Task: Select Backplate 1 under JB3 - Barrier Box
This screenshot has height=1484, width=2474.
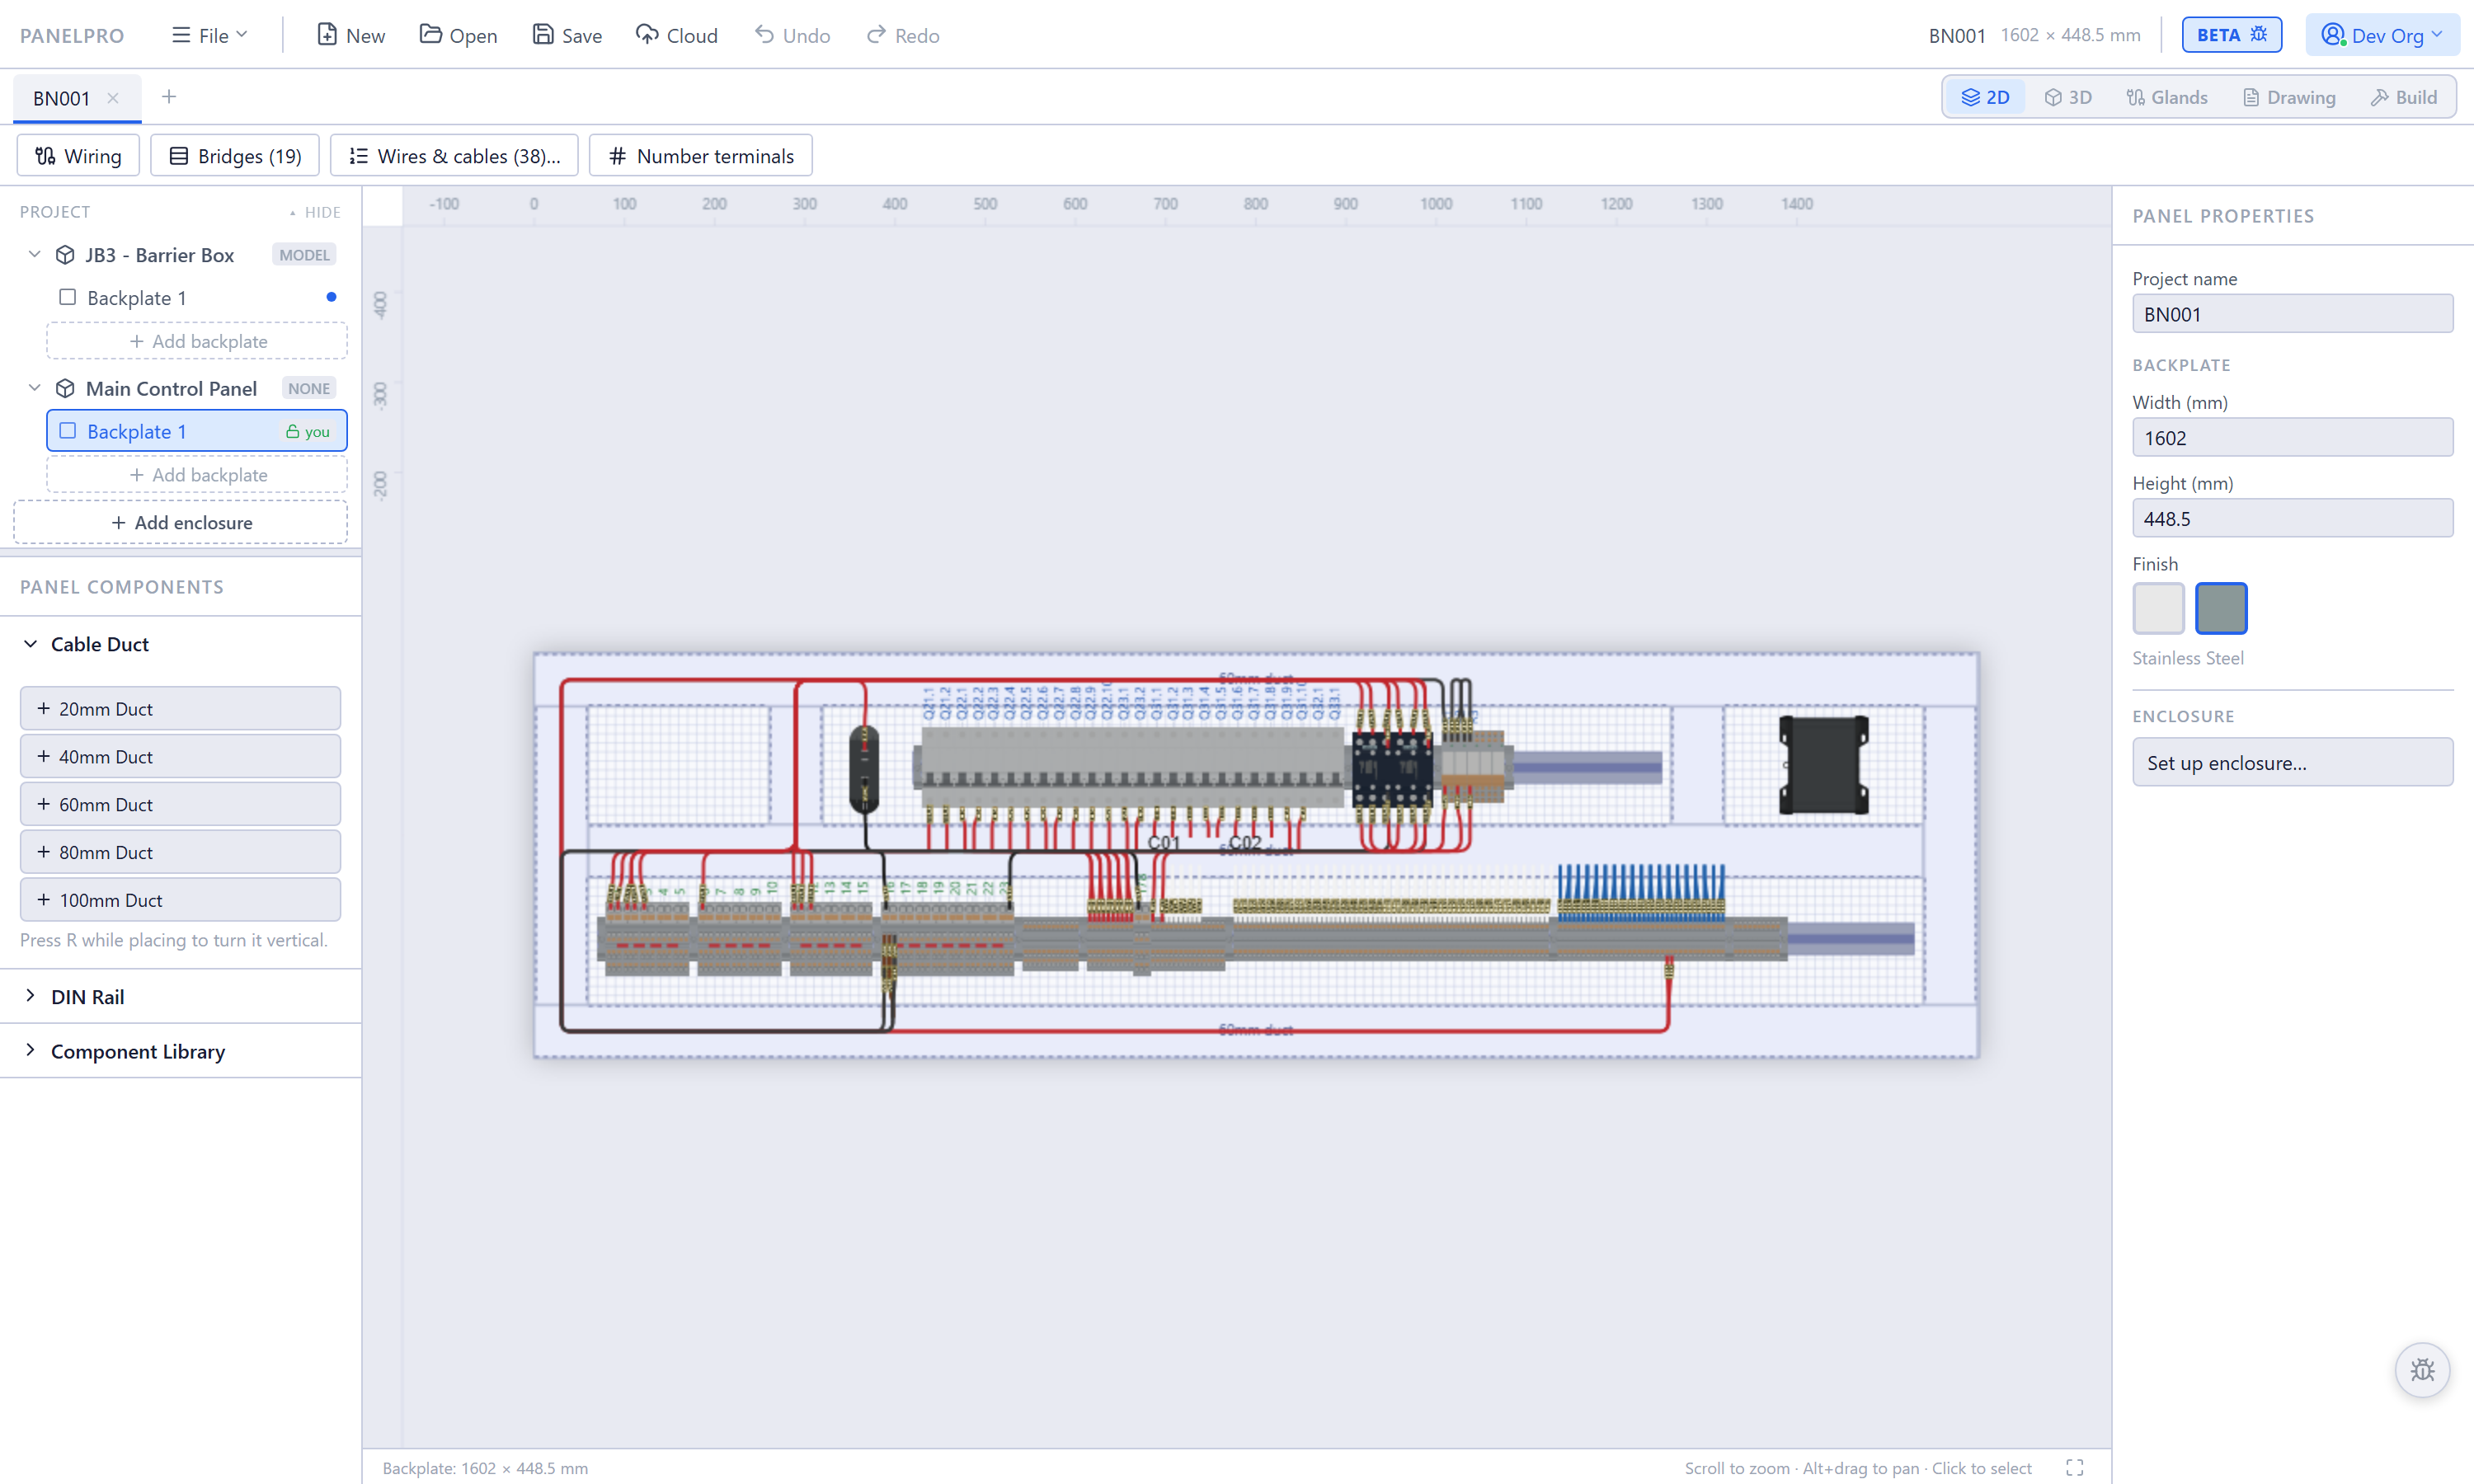Action: point(197,298)
